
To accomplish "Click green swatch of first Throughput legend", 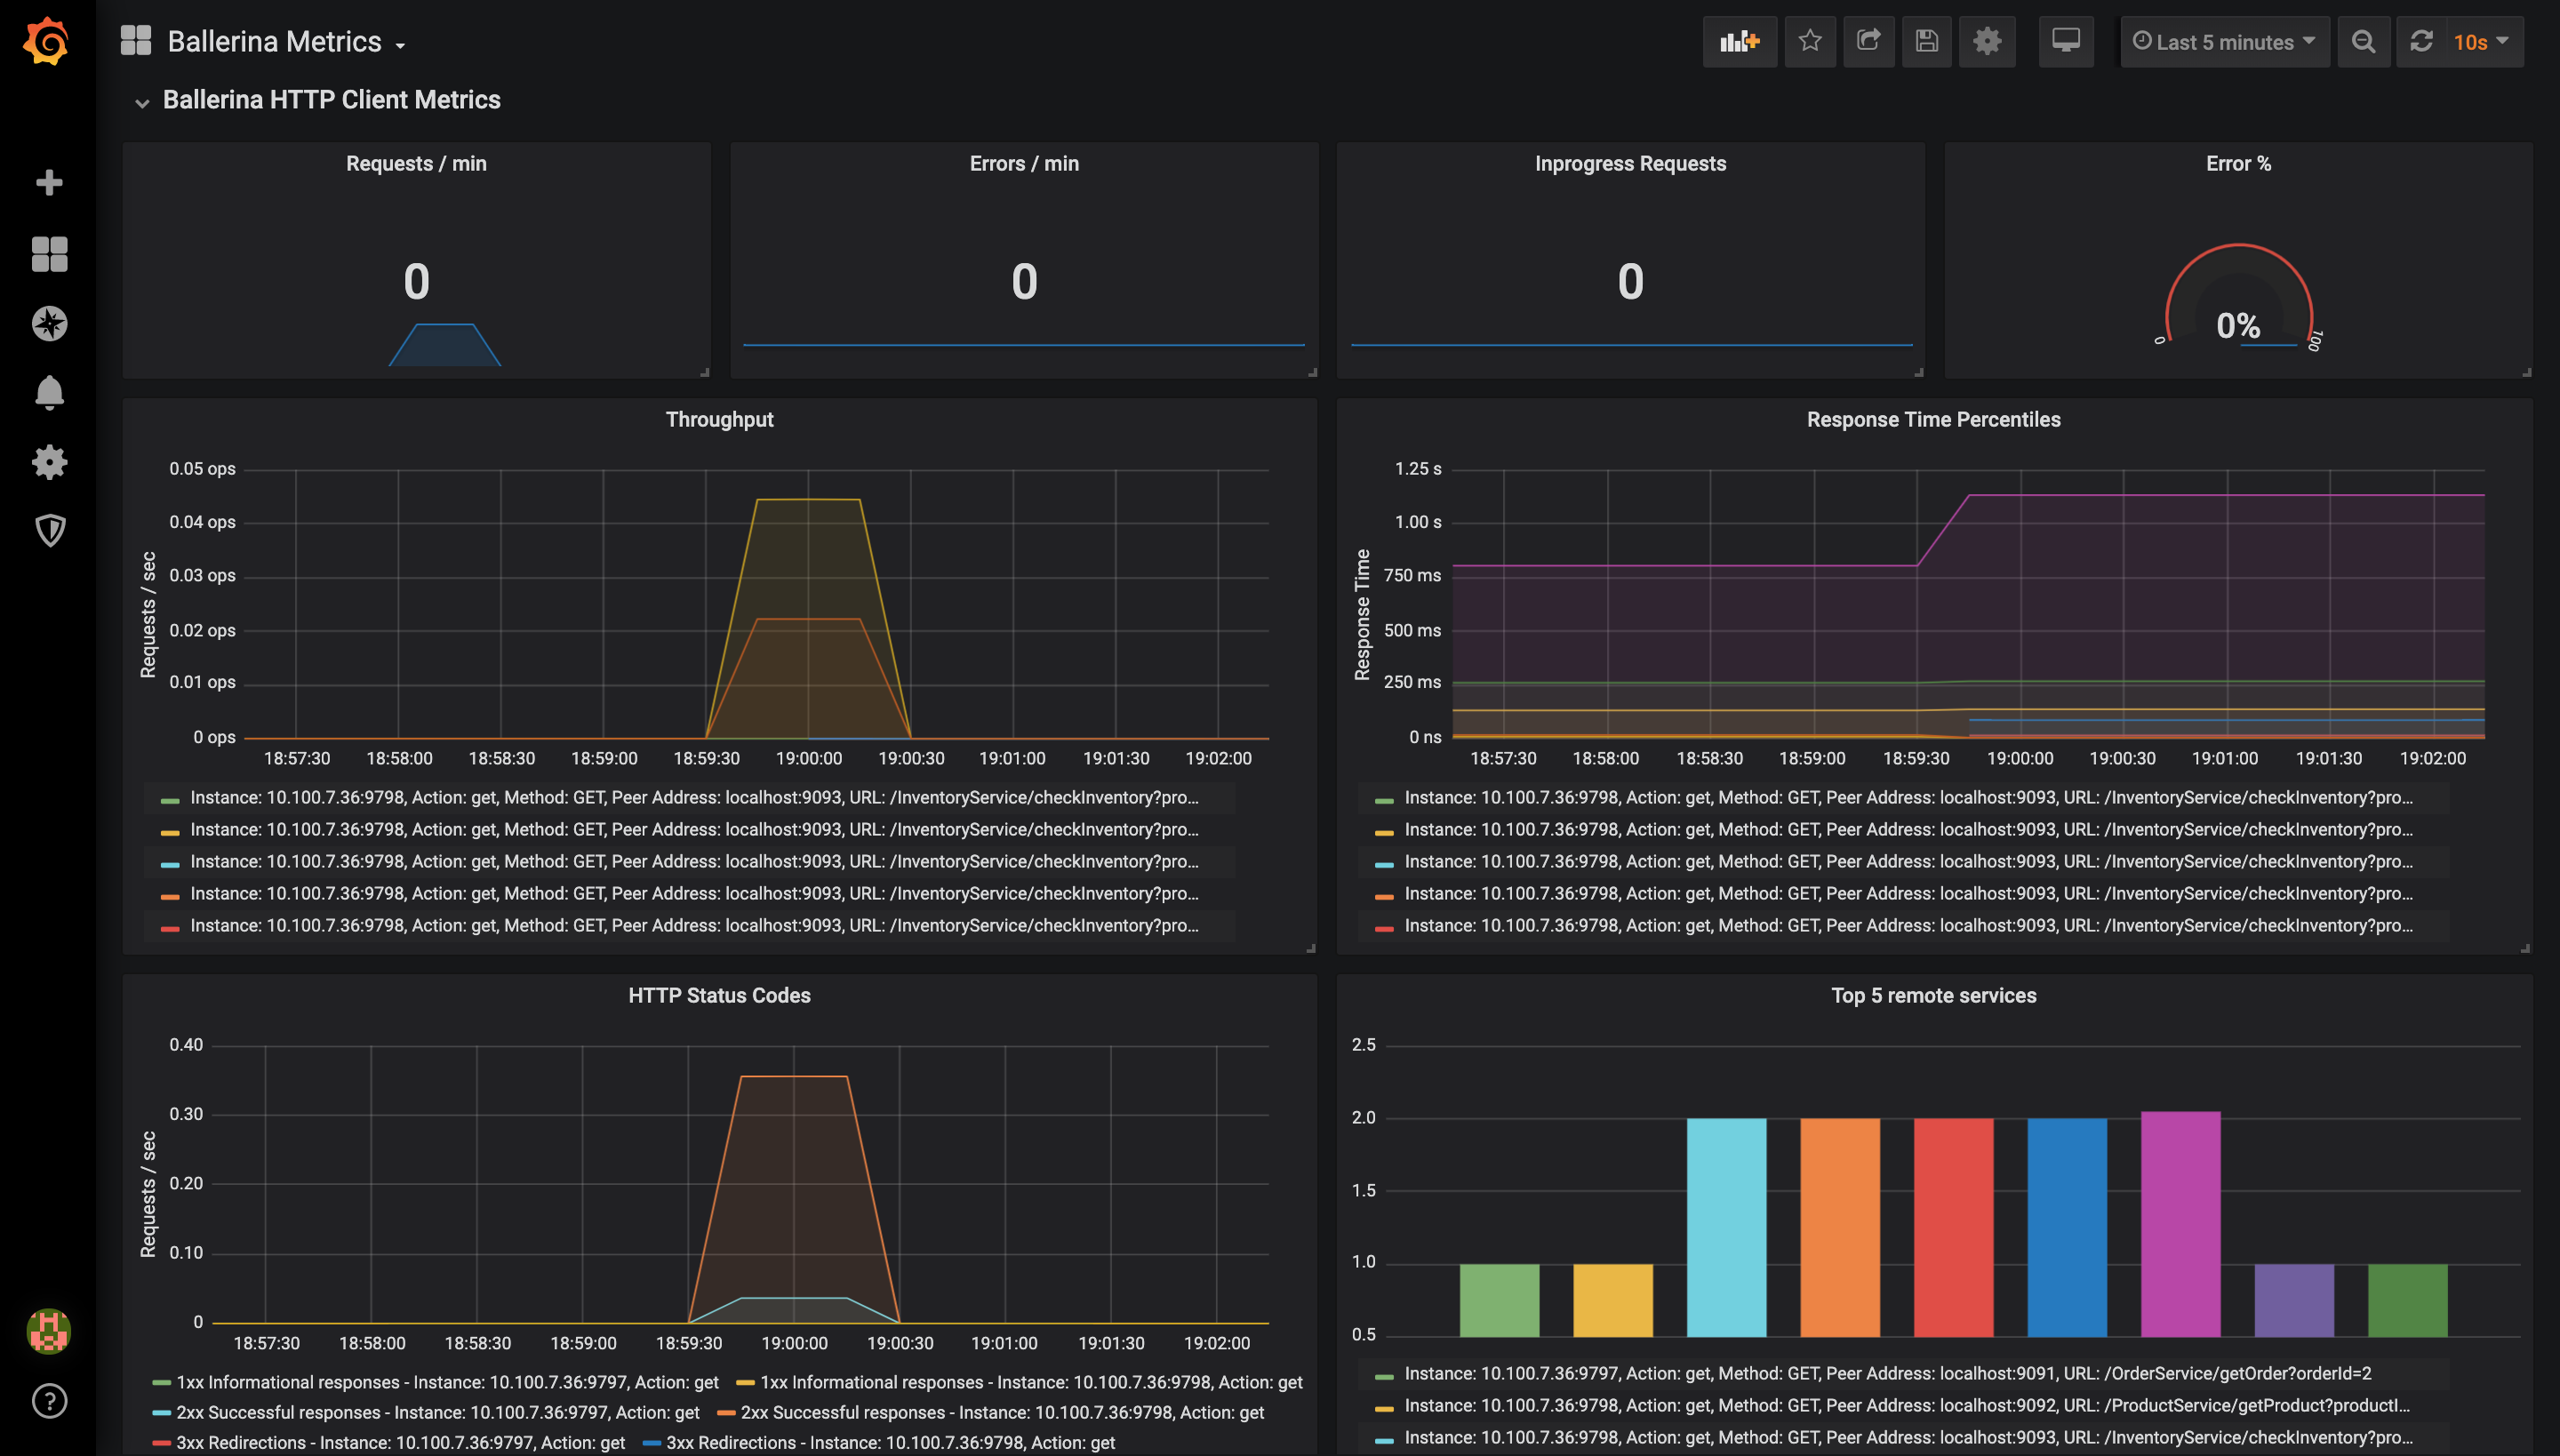I will [x=170, y=799].
